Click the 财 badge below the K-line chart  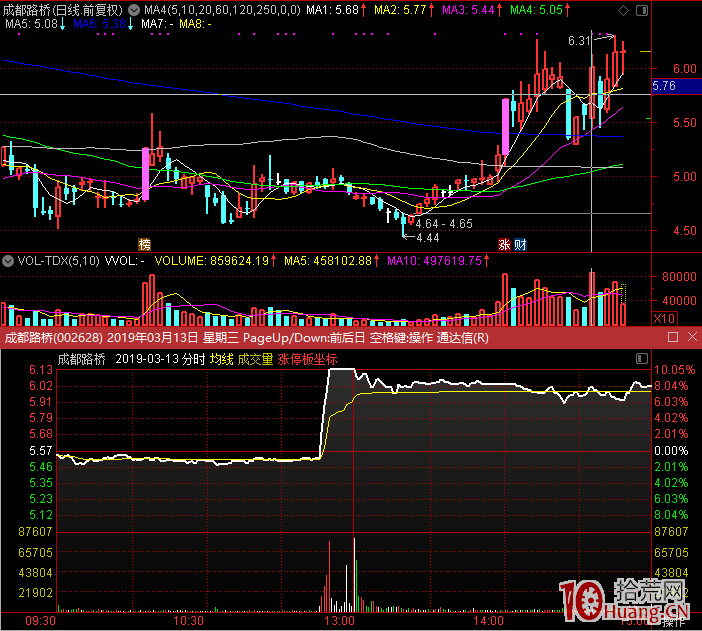click(520, 245)
